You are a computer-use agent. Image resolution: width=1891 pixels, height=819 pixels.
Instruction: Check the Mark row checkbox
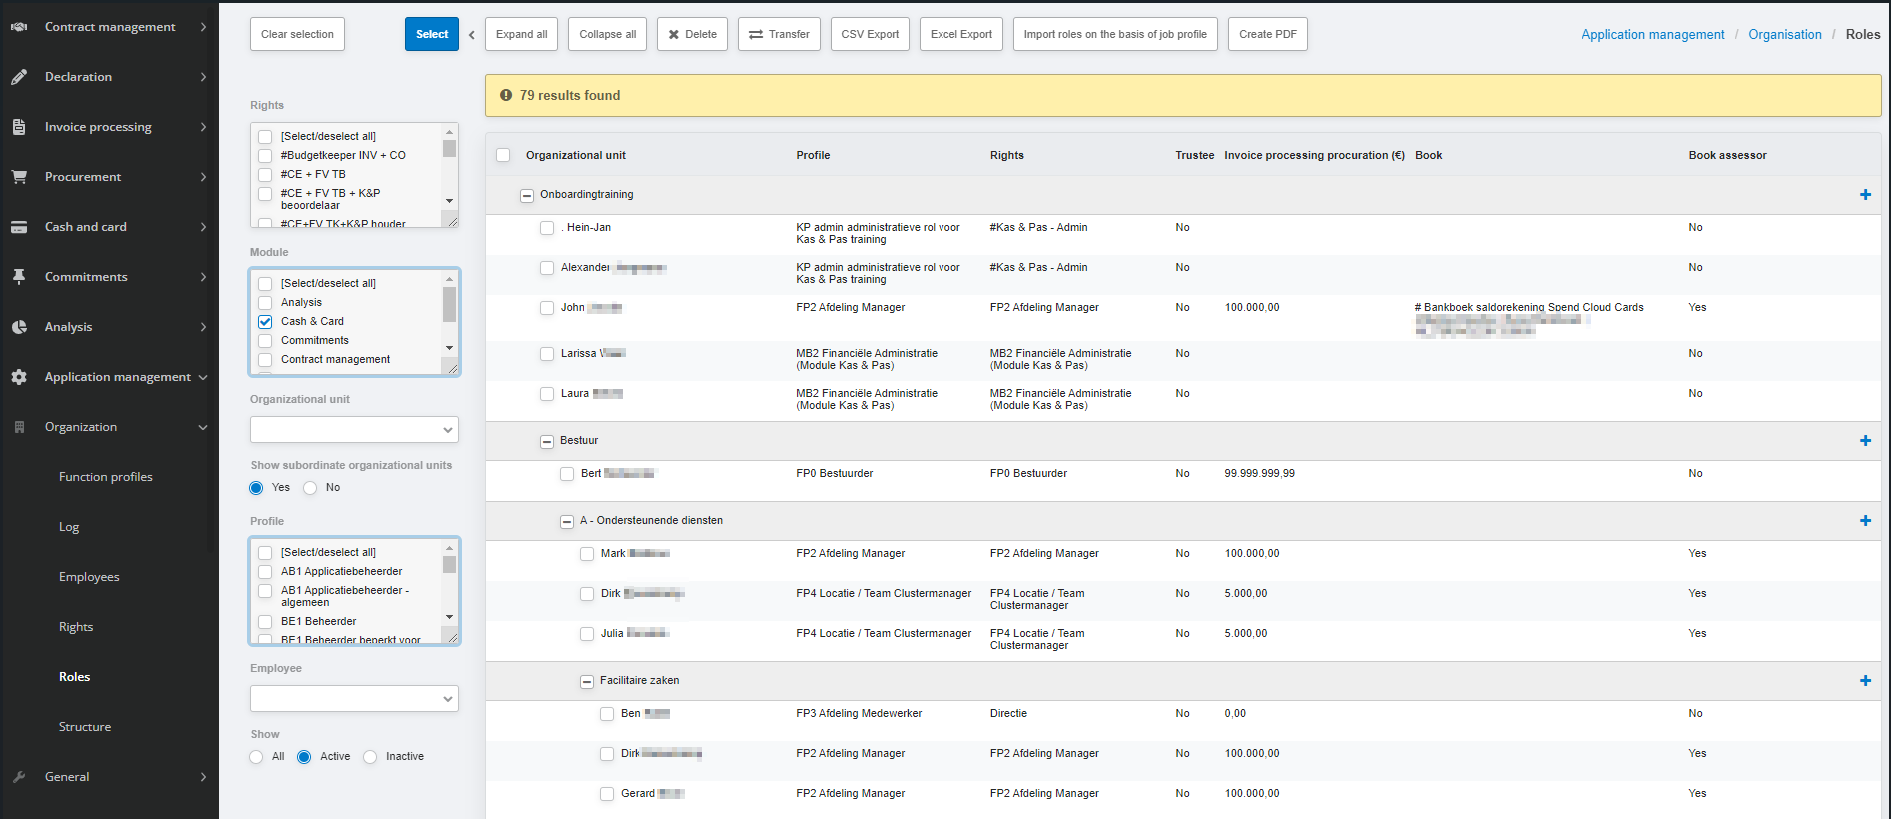point(587,554)
